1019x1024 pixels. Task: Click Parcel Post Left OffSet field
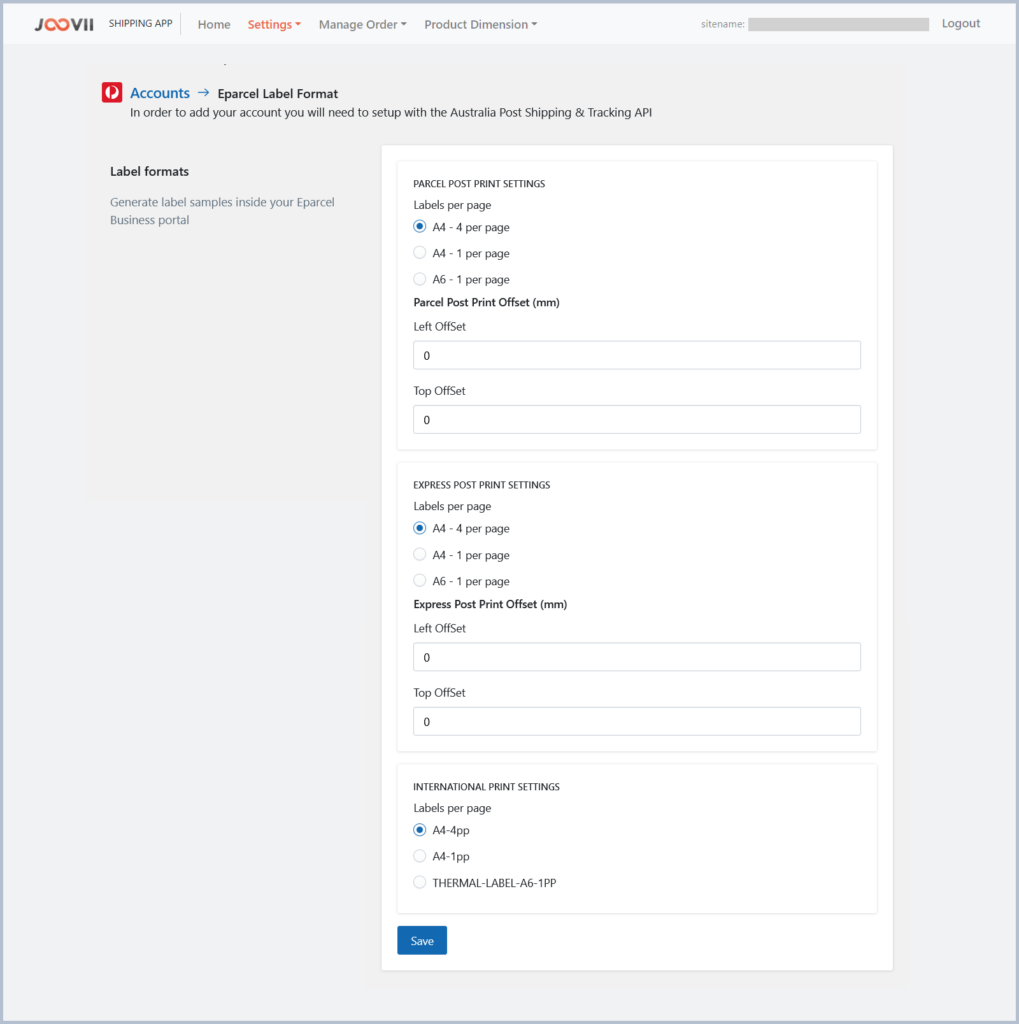[636, 355]
